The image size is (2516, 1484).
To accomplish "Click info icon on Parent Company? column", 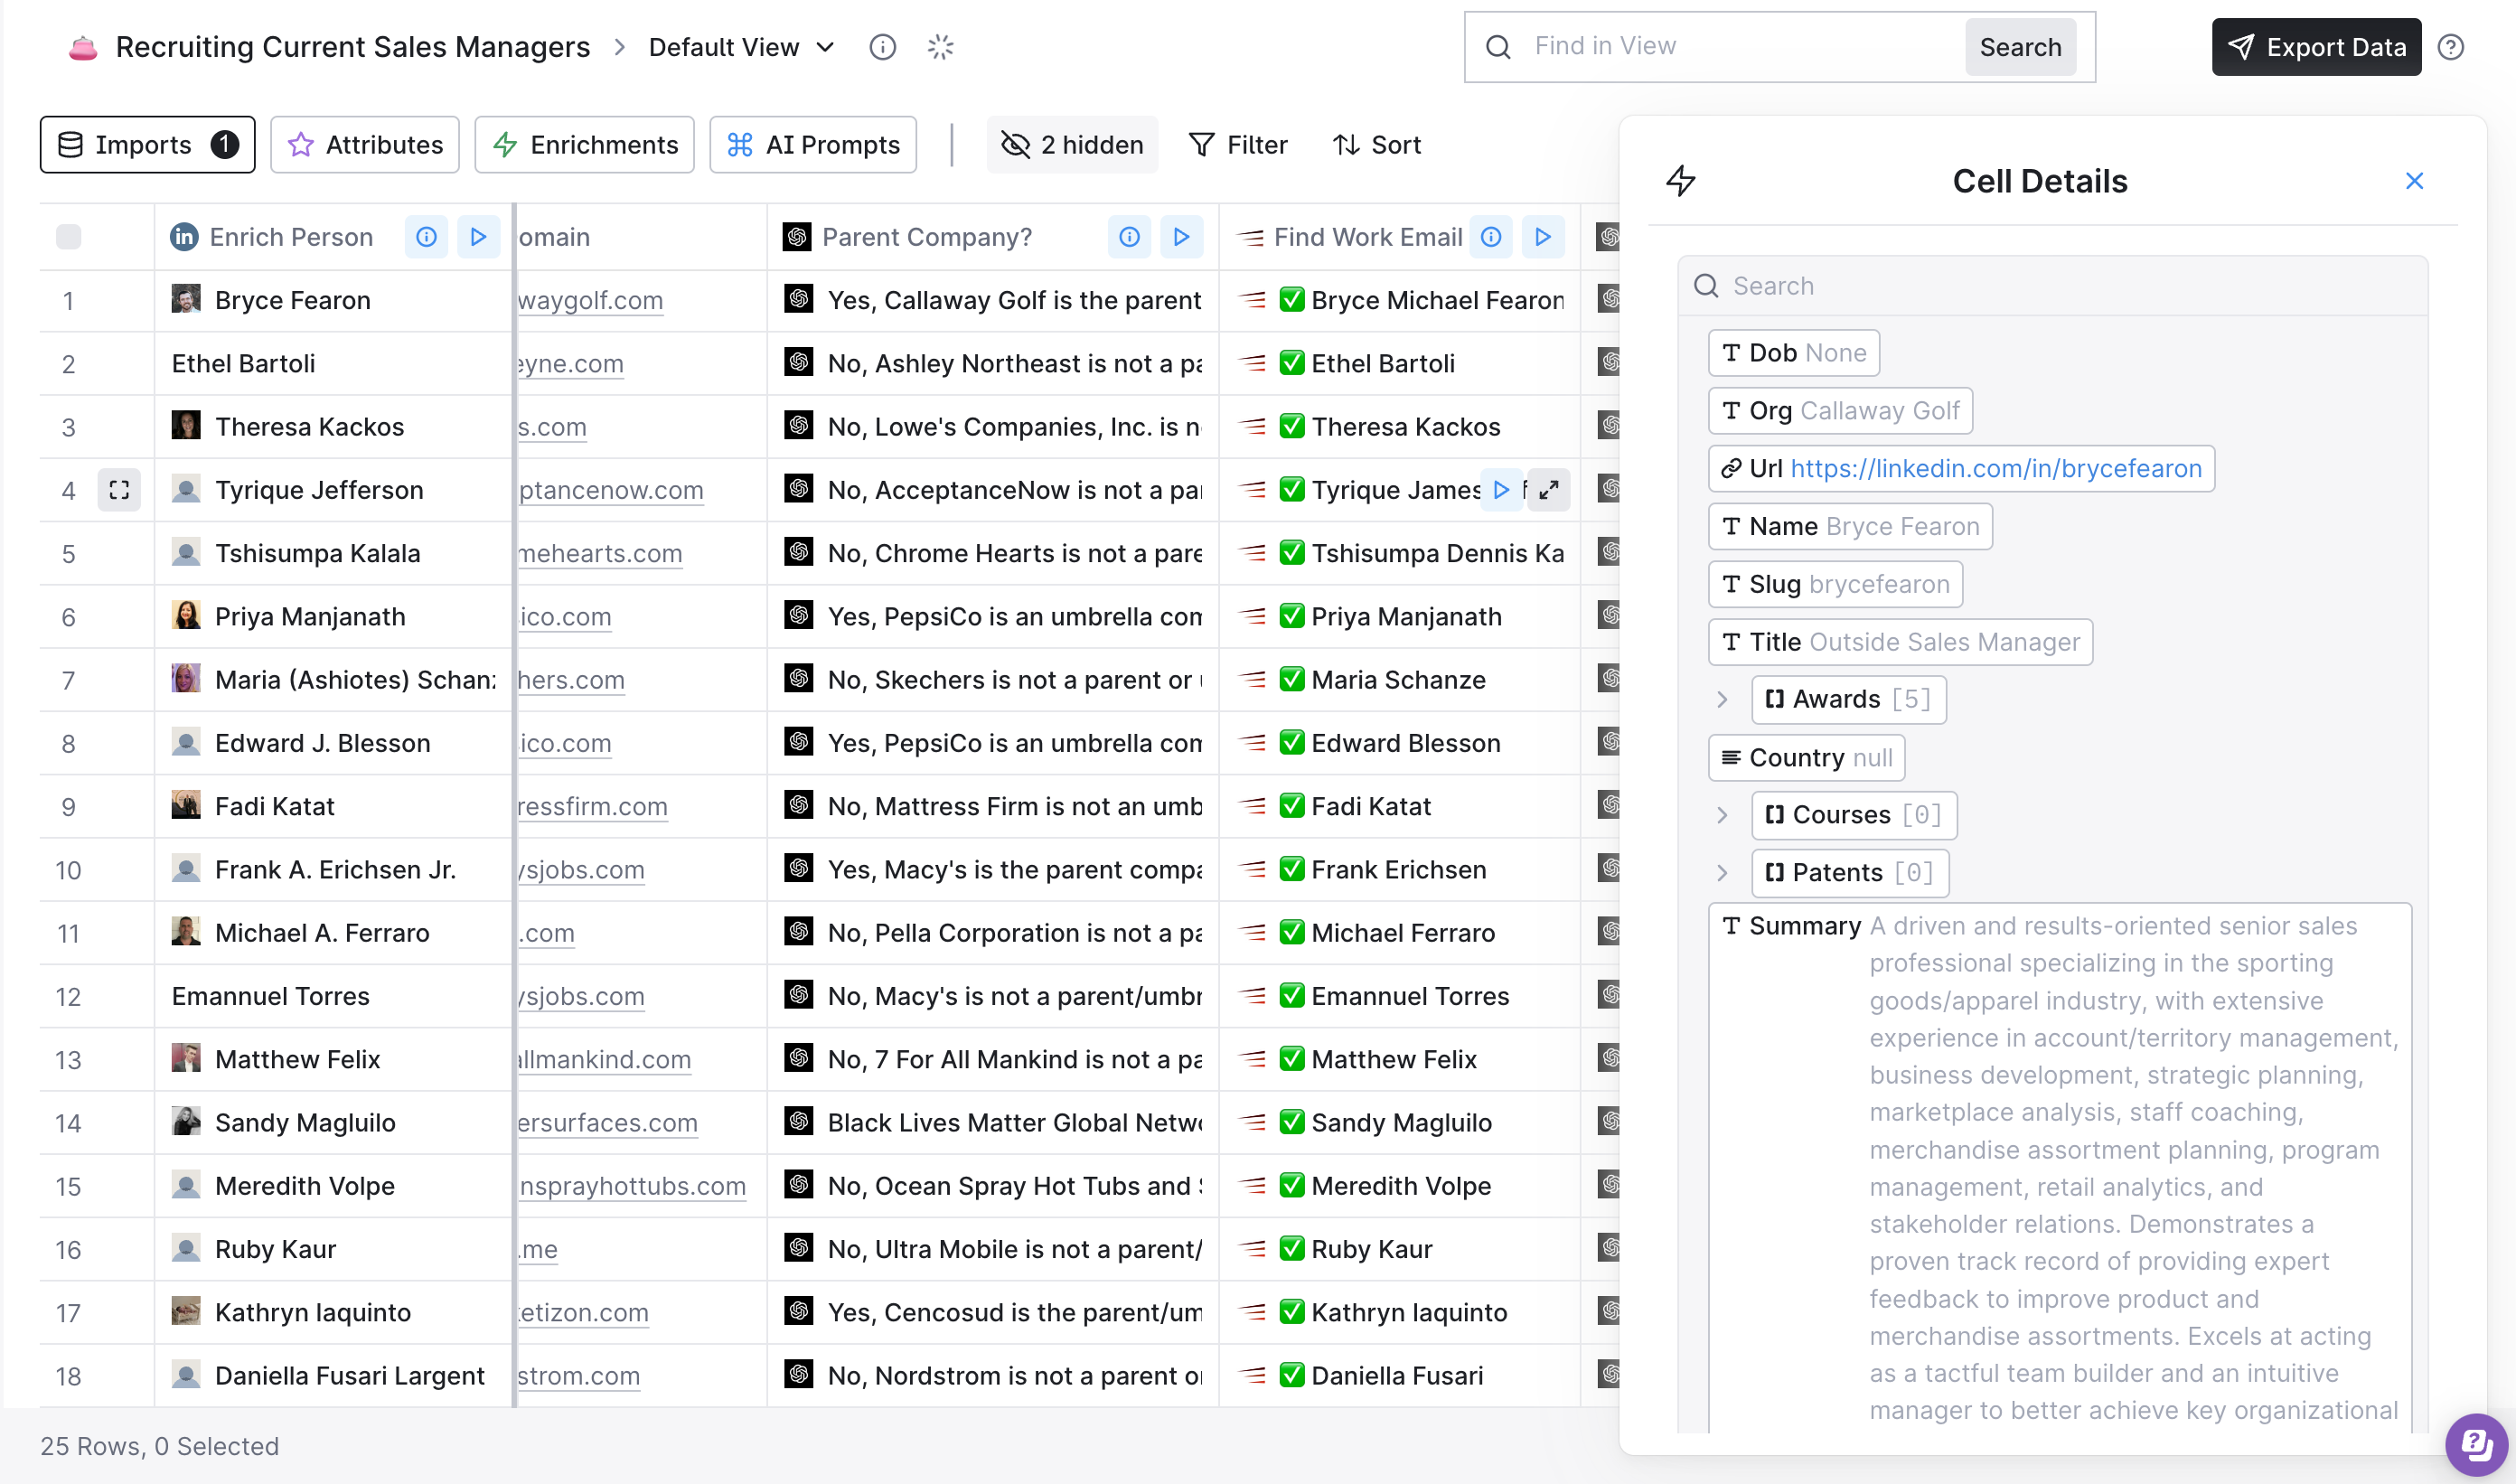I will pyautogui.click(x=1129, y=237).
